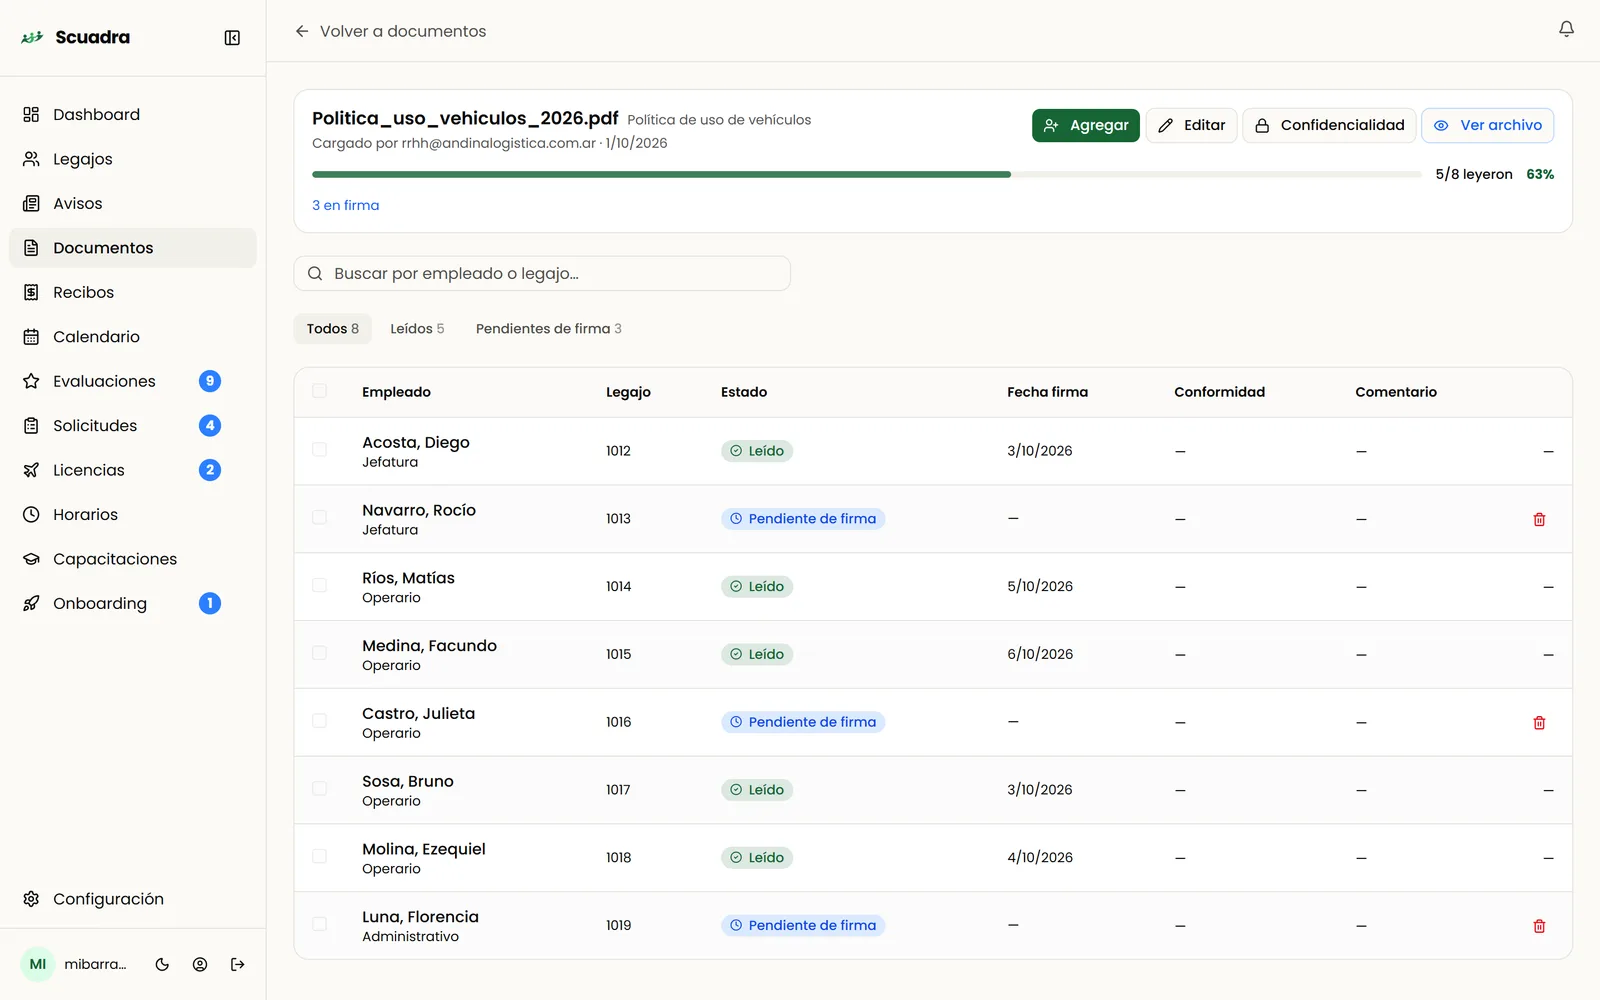Click the back arrow to documents

(x=301, y=31)
